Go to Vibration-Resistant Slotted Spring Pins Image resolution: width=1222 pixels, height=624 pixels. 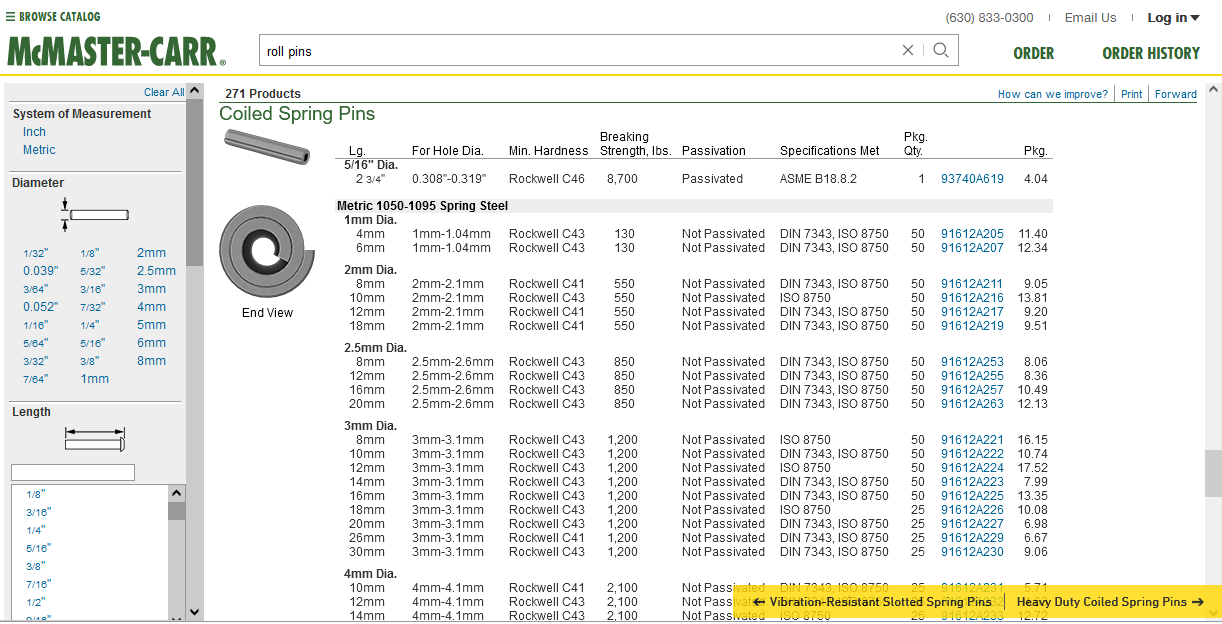(872, 602)
